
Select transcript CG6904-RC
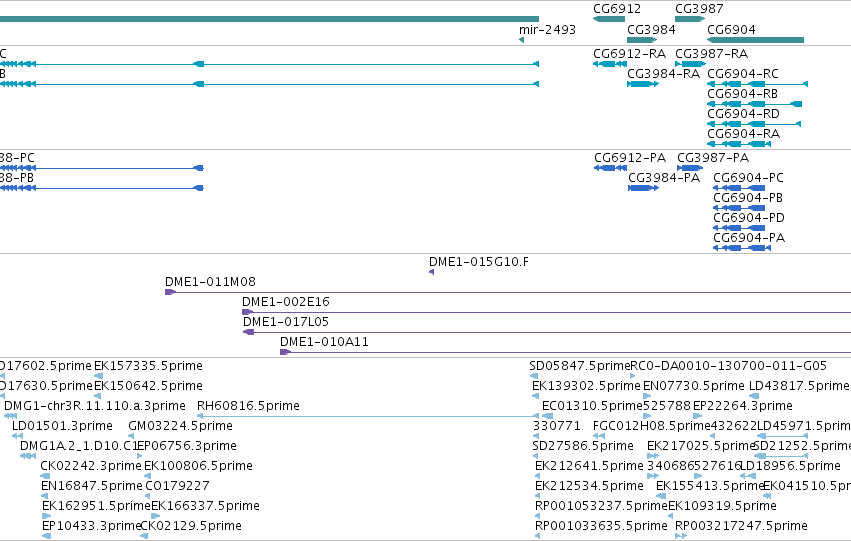pyautogui.click(x=758, y=84)
